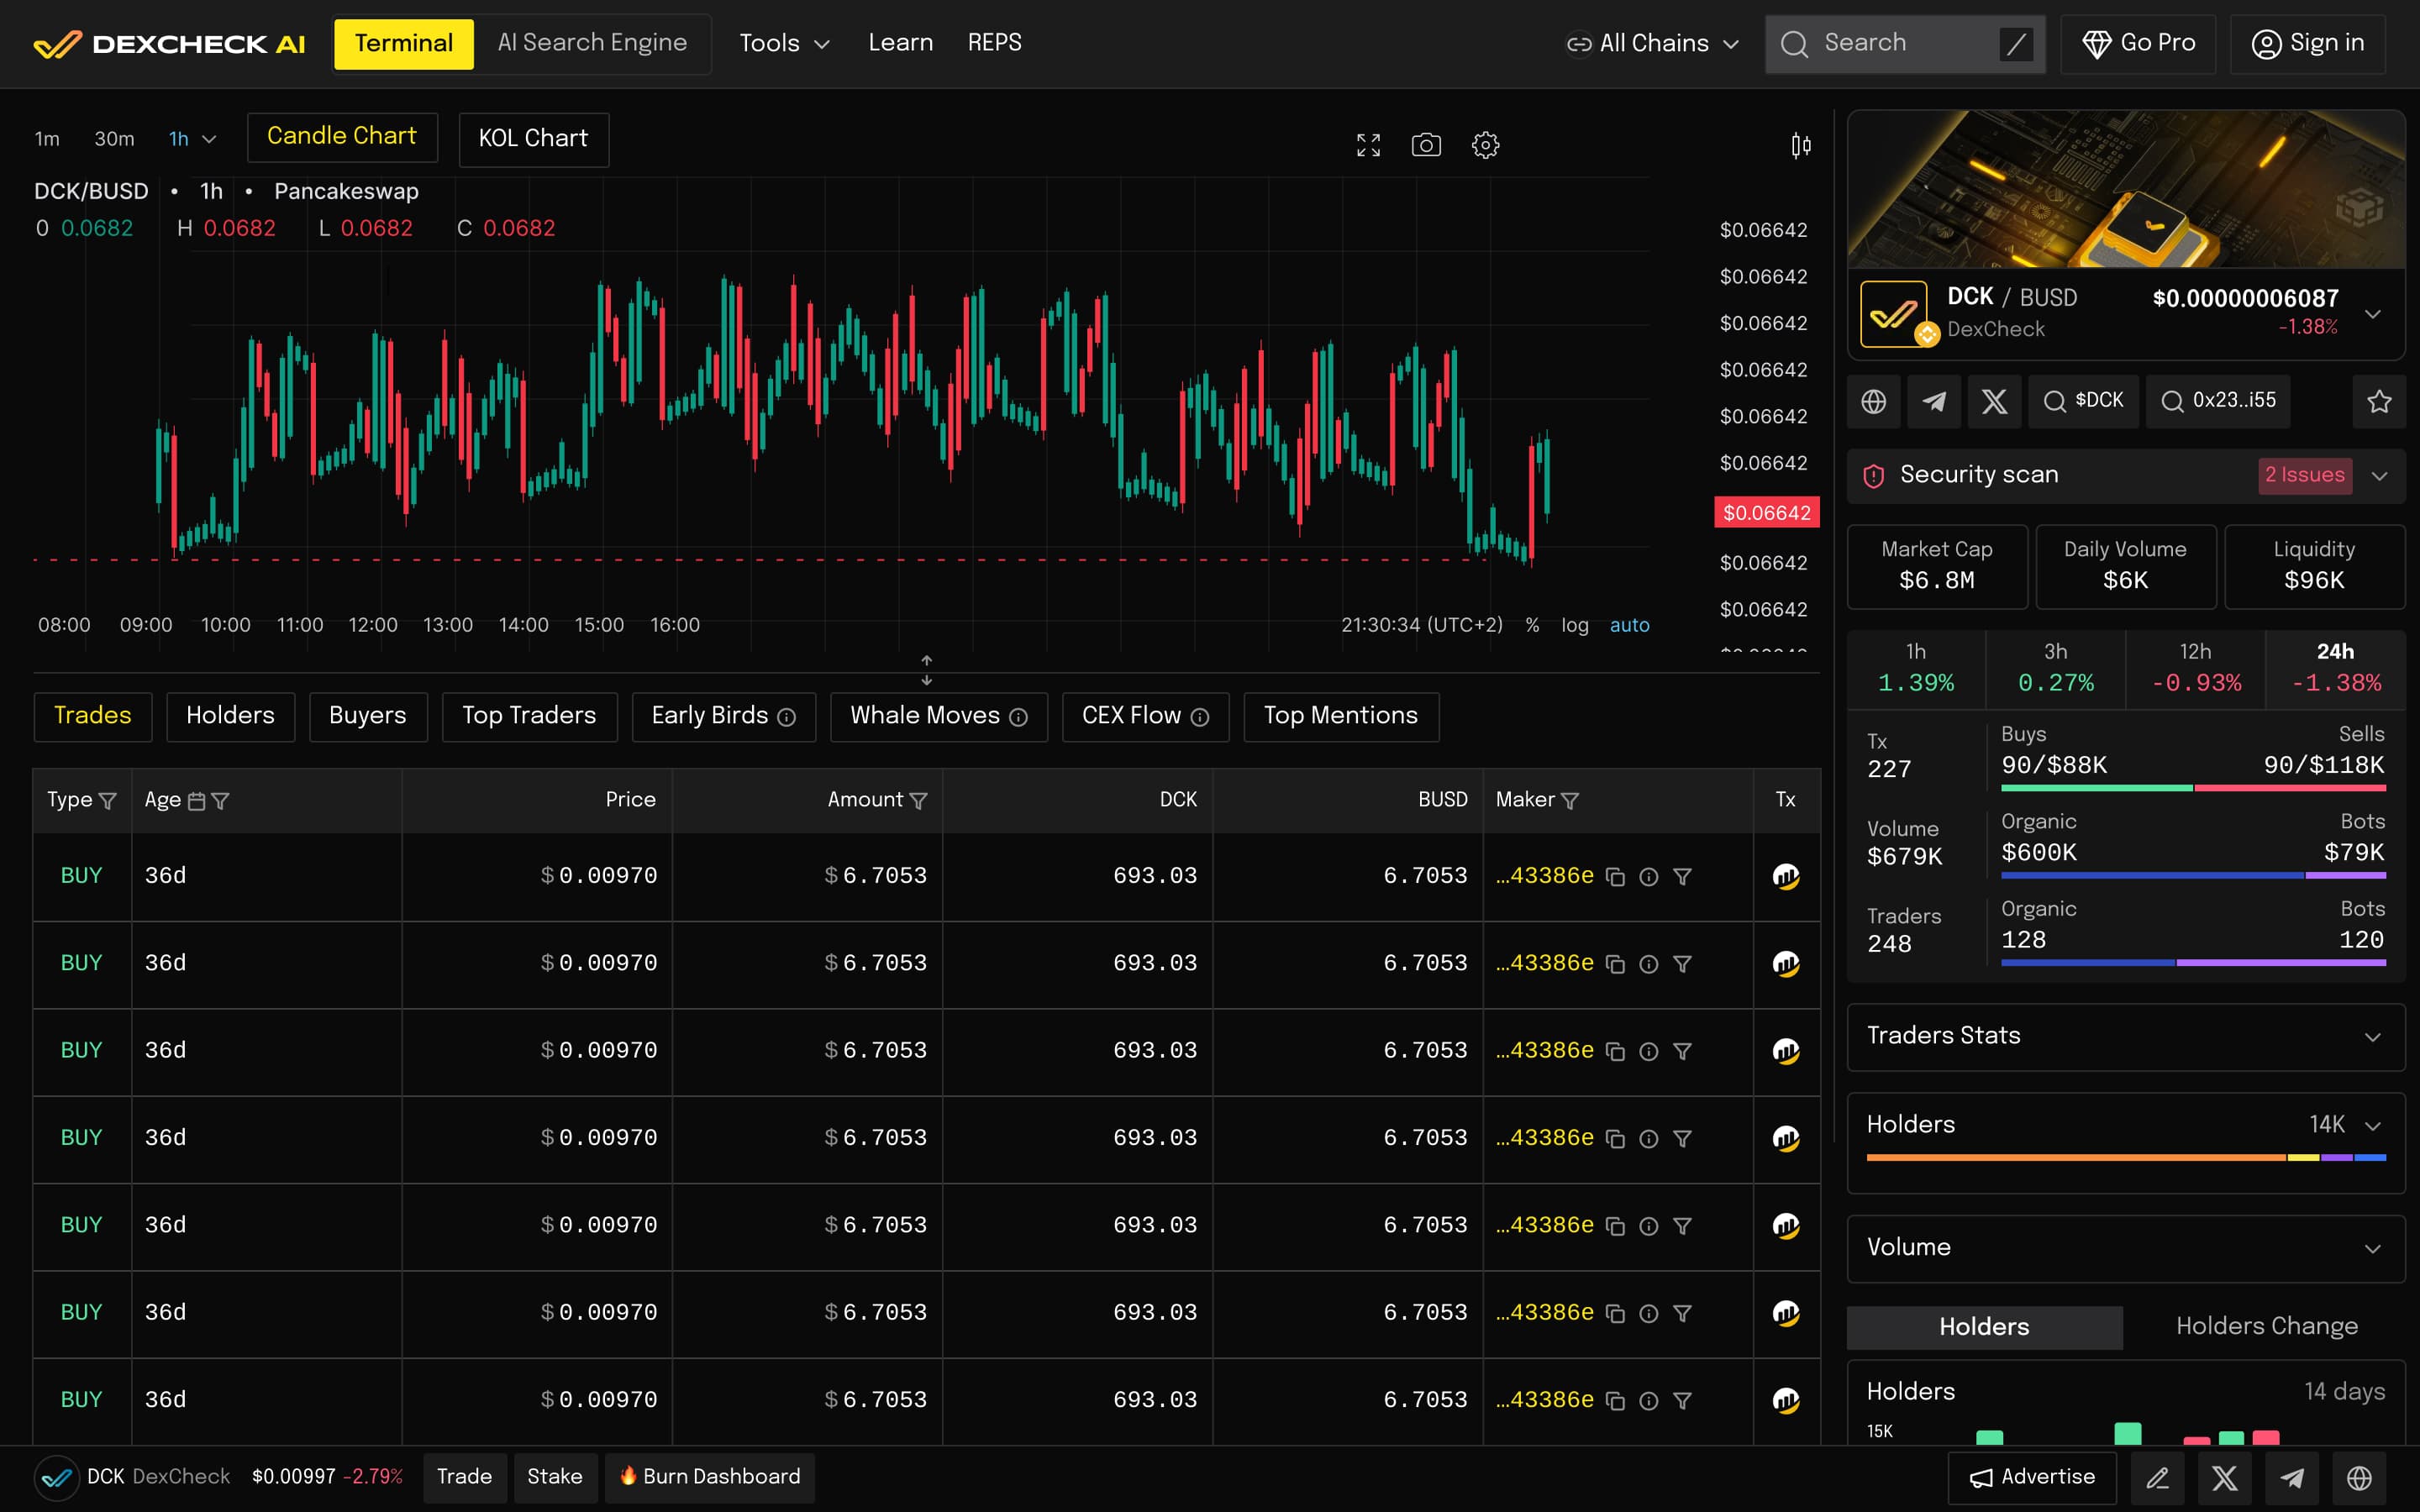Viewport: 2420px width, 1512px height.
Task: Click the Advertise button
Action: click(x=2032, y=1477)
